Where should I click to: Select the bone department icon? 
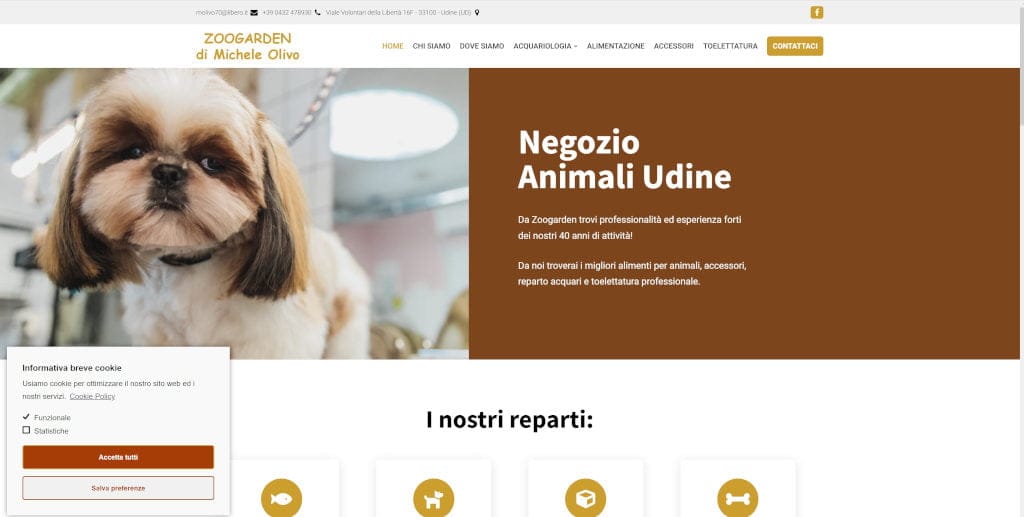tap(738, 498)
